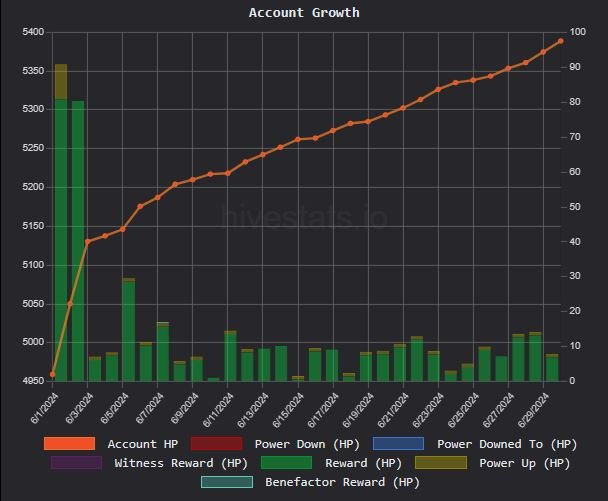
Task: Click the 5000 left axis value
Action: 33,342
